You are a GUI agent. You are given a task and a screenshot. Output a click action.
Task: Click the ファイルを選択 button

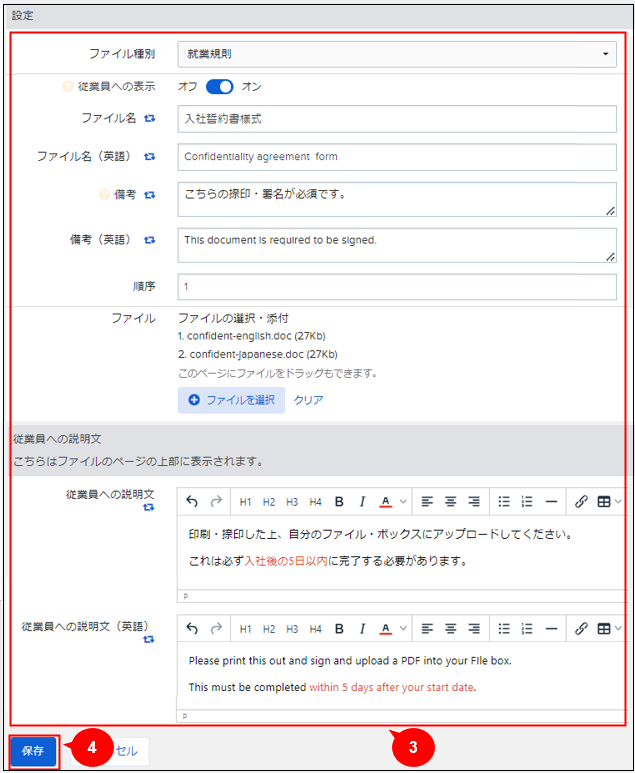pos(231,400)
